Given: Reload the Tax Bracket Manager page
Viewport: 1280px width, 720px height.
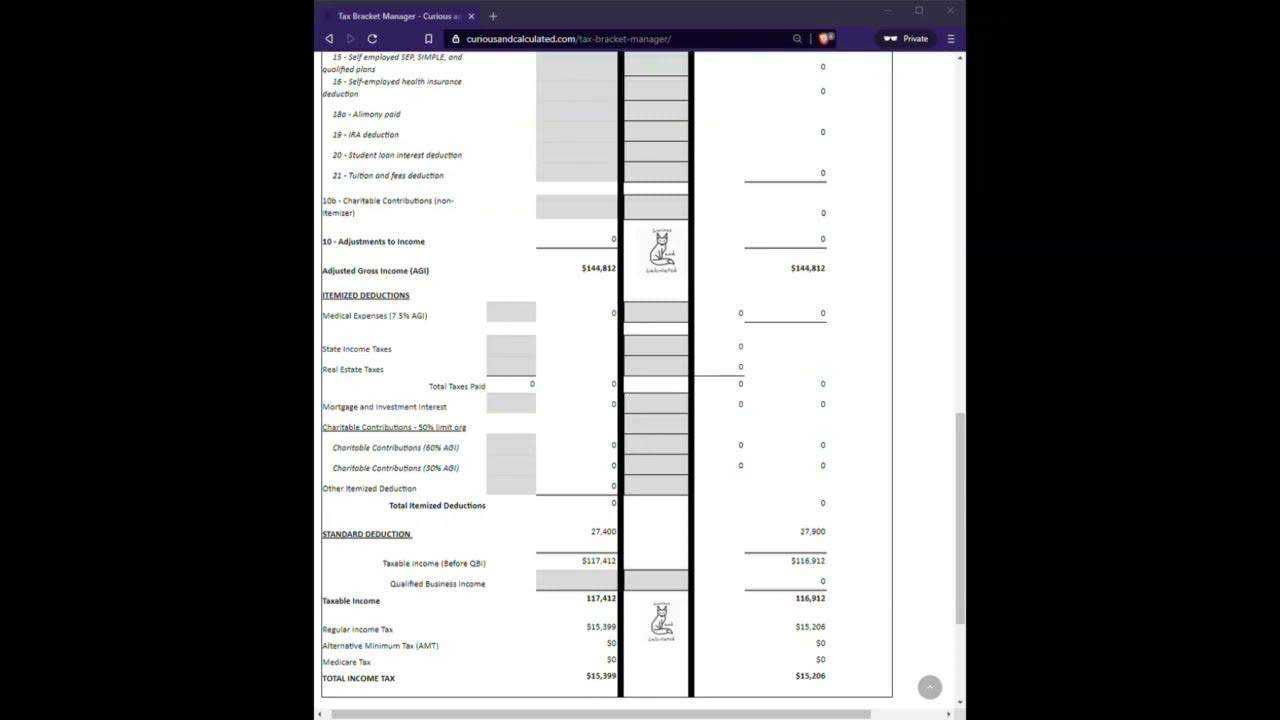Looking at the screenshot, I should pos(372,39).
